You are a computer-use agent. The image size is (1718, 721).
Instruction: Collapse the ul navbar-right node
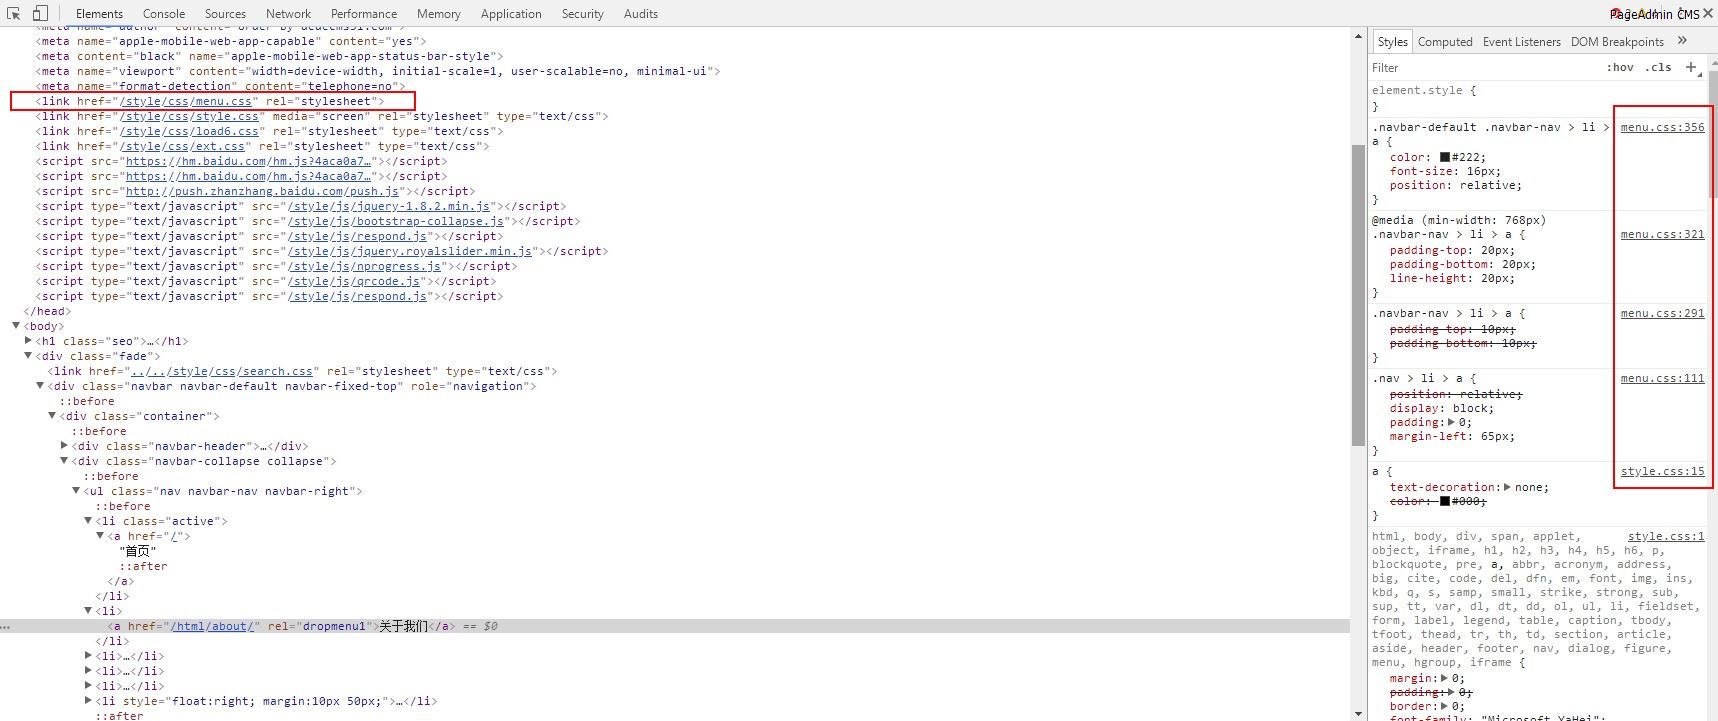(x=76, y=491)
